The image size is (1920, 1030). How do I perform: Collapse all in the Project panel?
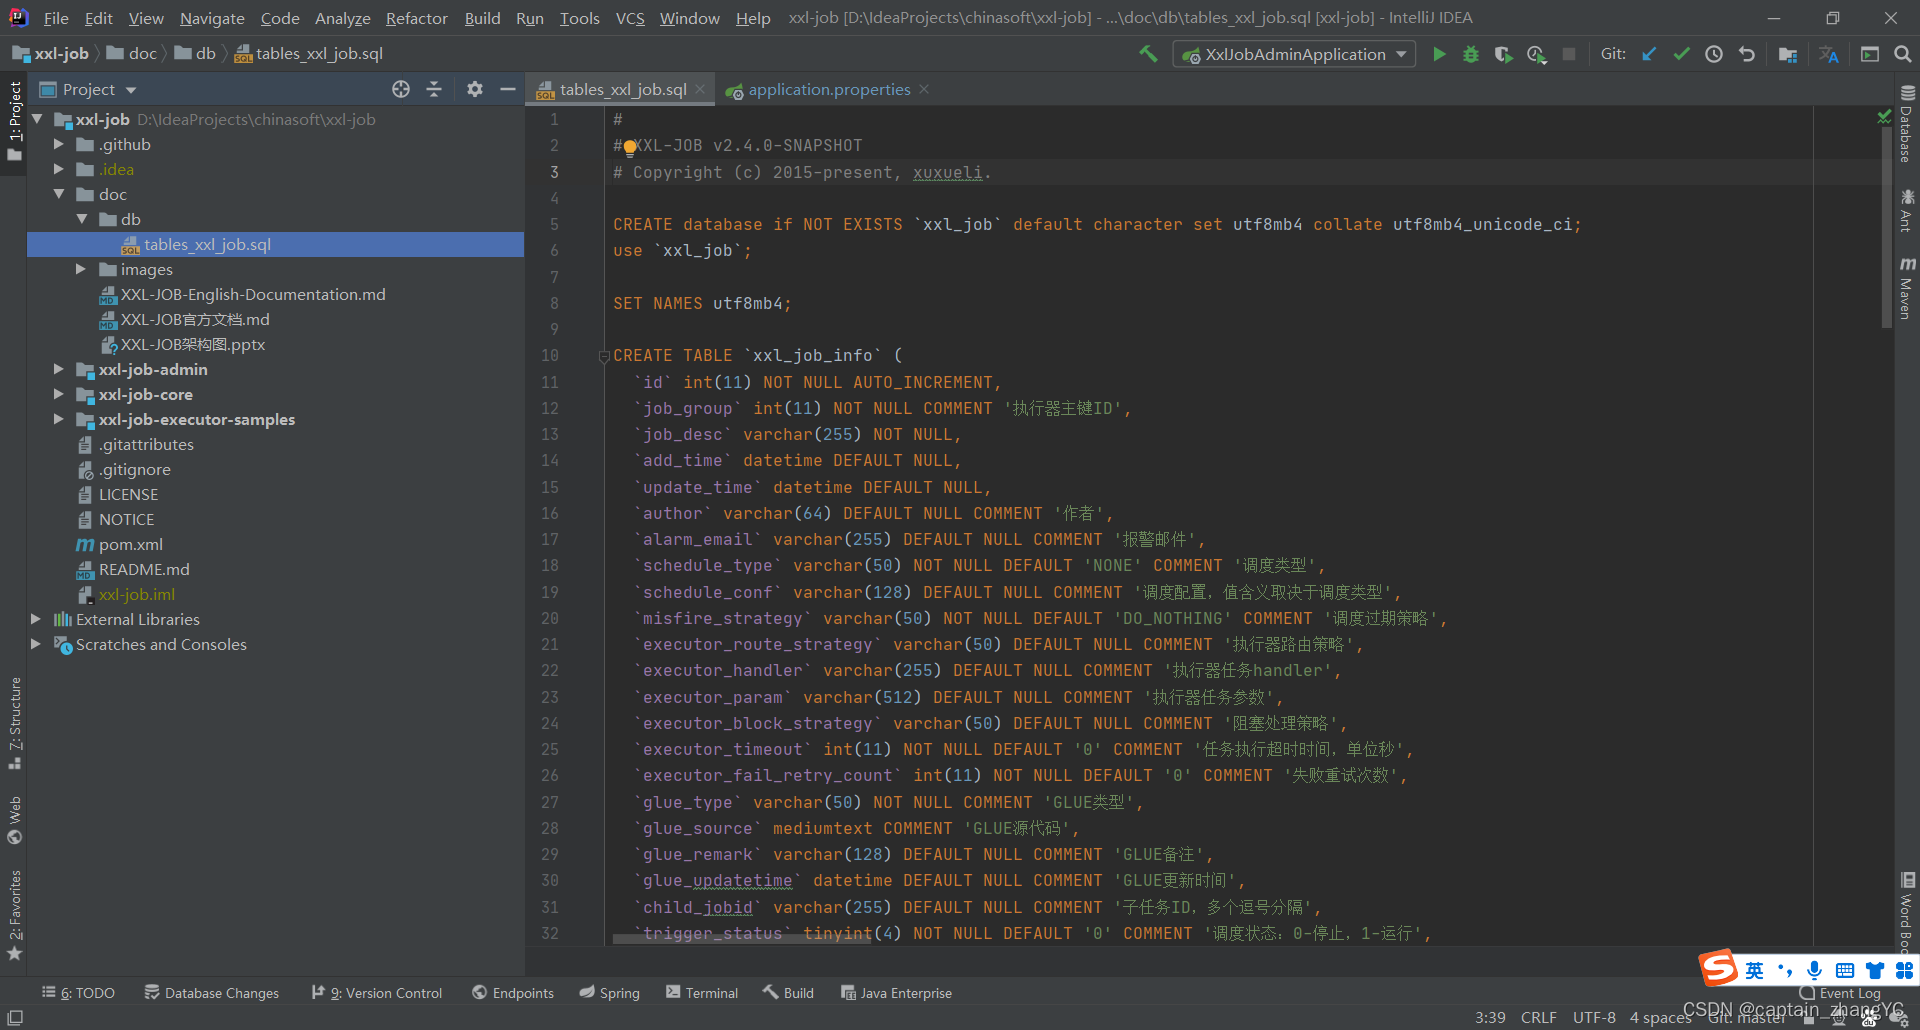(434, 89)
